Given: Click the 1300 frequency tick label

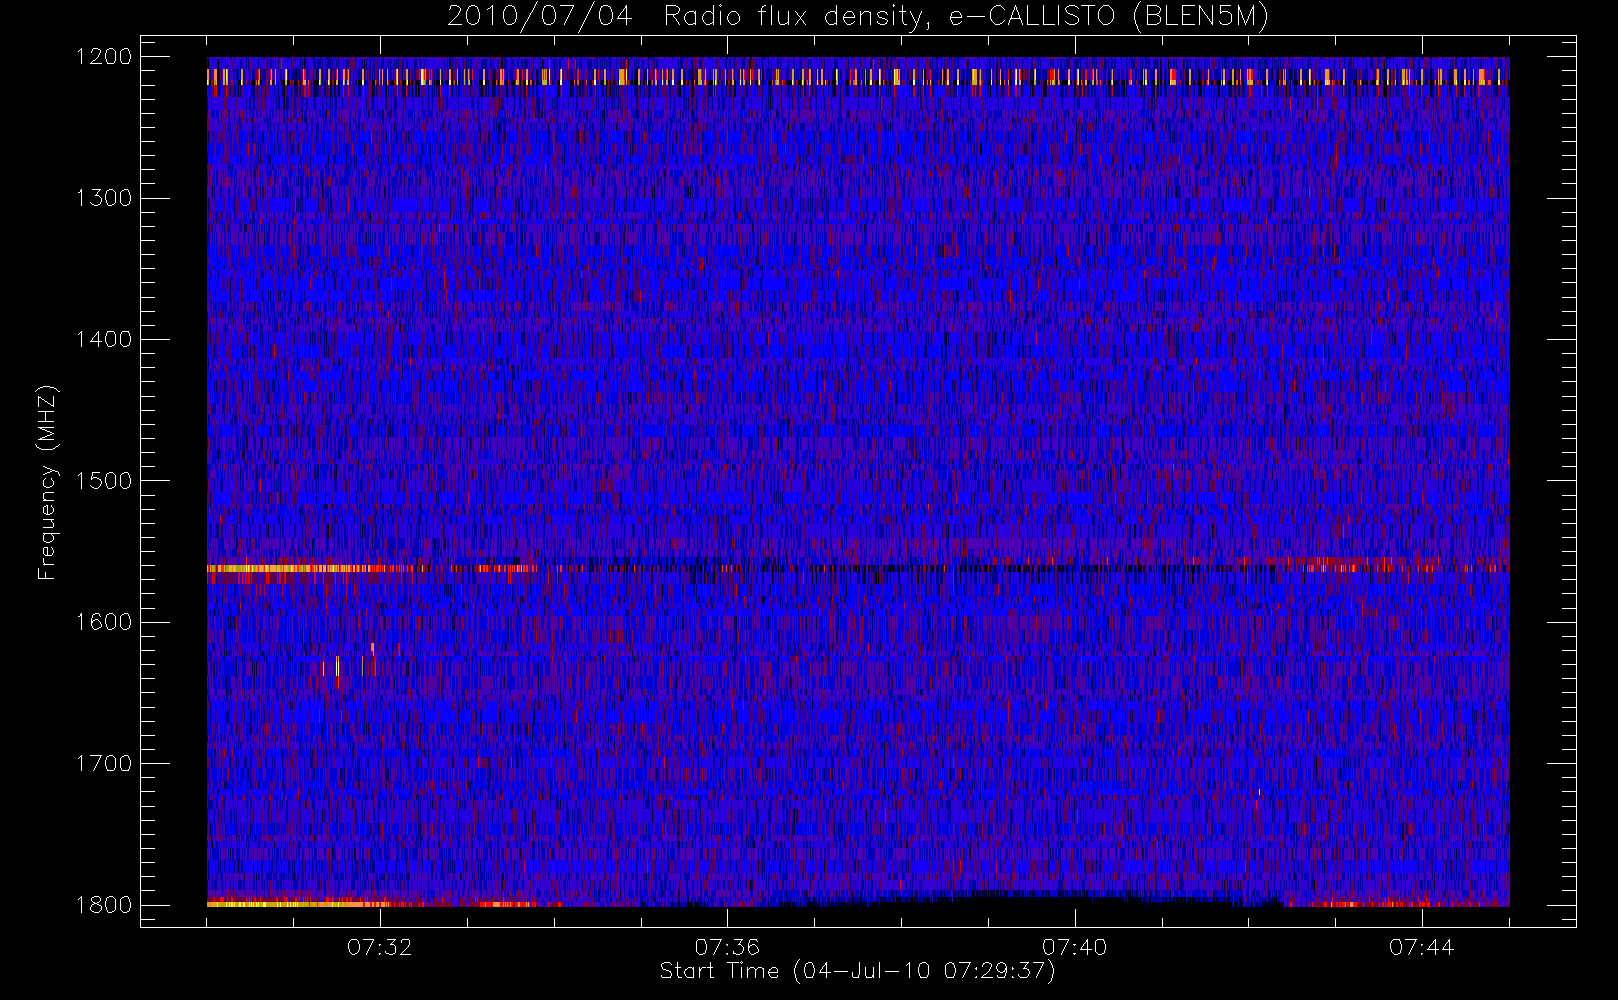Looking at the screenshot, I should [x=104, y=198].
